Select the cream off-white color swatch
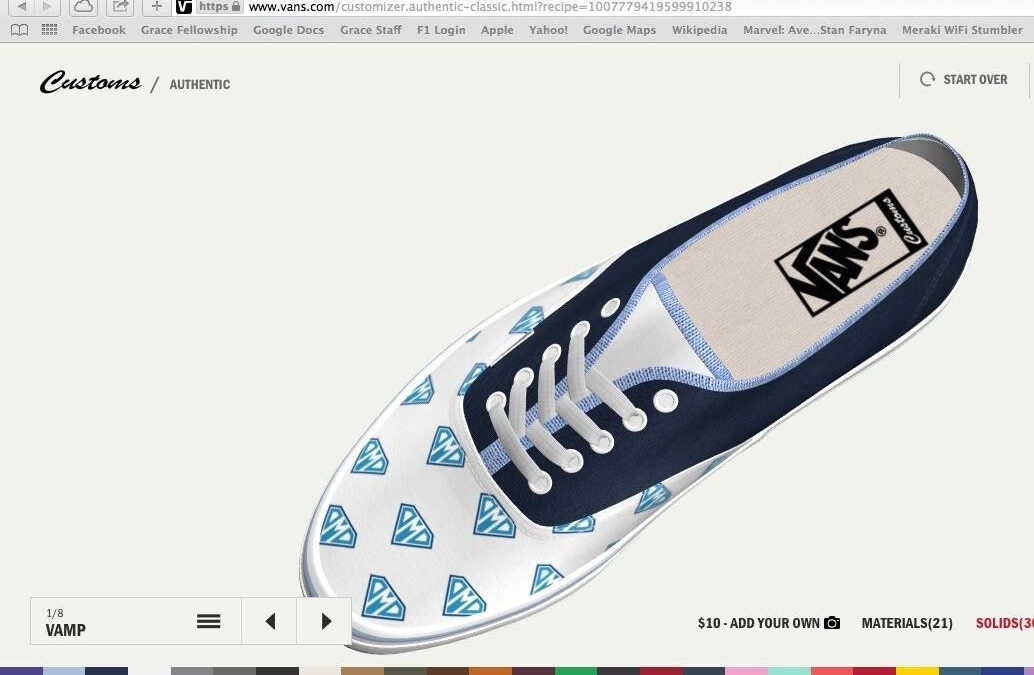The height and width of the screenshot is (675, 1034). tap(320, 671)
